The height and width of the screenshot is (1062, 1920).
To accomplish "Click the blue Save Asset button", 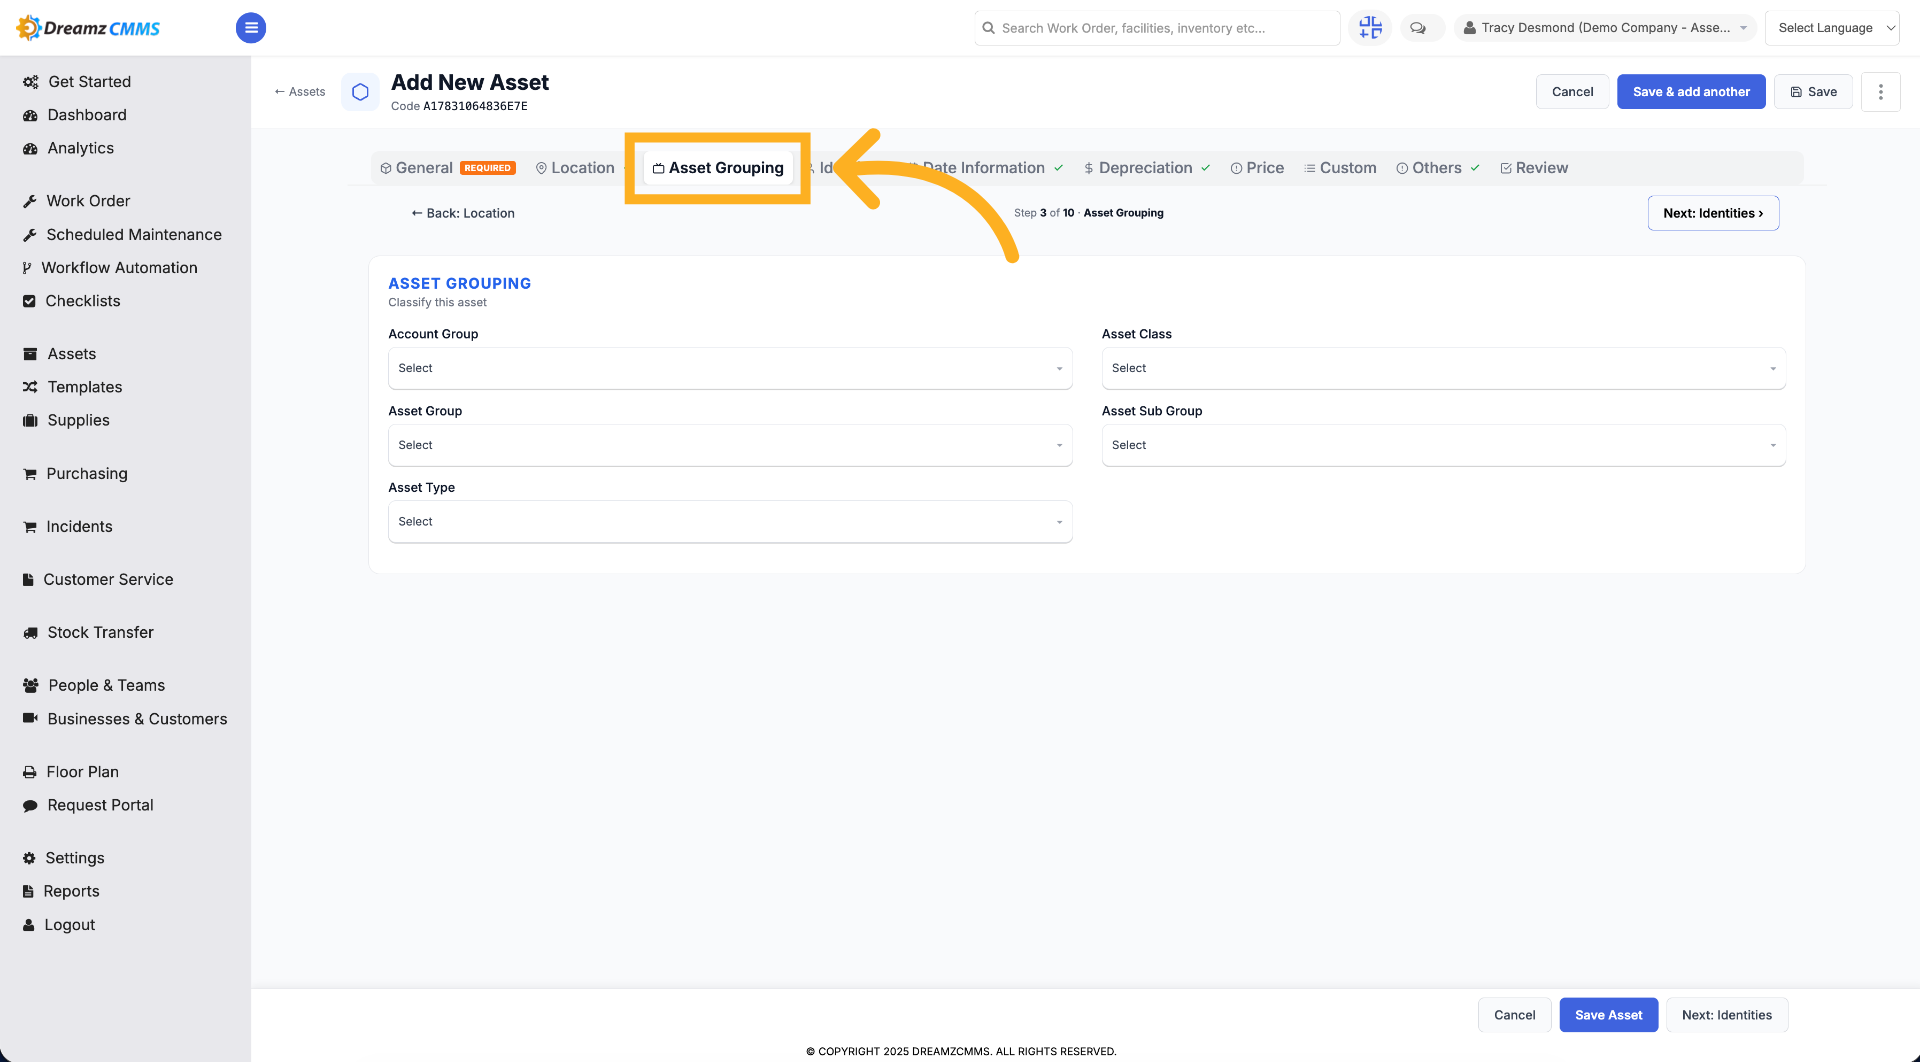I will coord(1608,1015).
